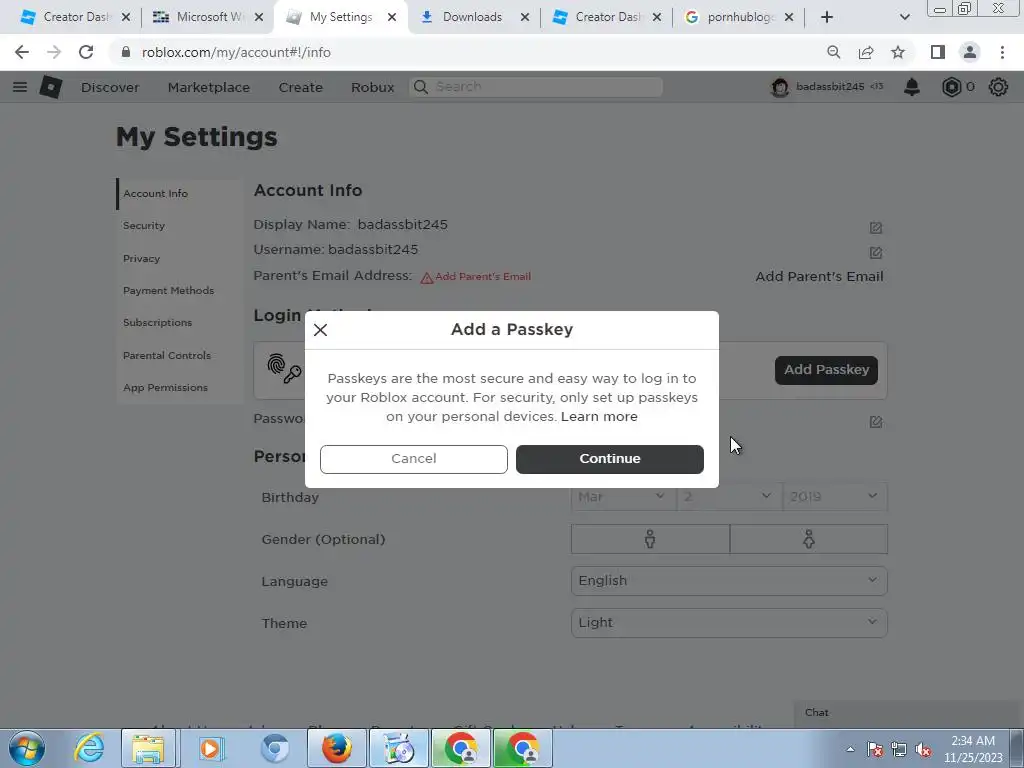Reload the current page

click(86, 52)
